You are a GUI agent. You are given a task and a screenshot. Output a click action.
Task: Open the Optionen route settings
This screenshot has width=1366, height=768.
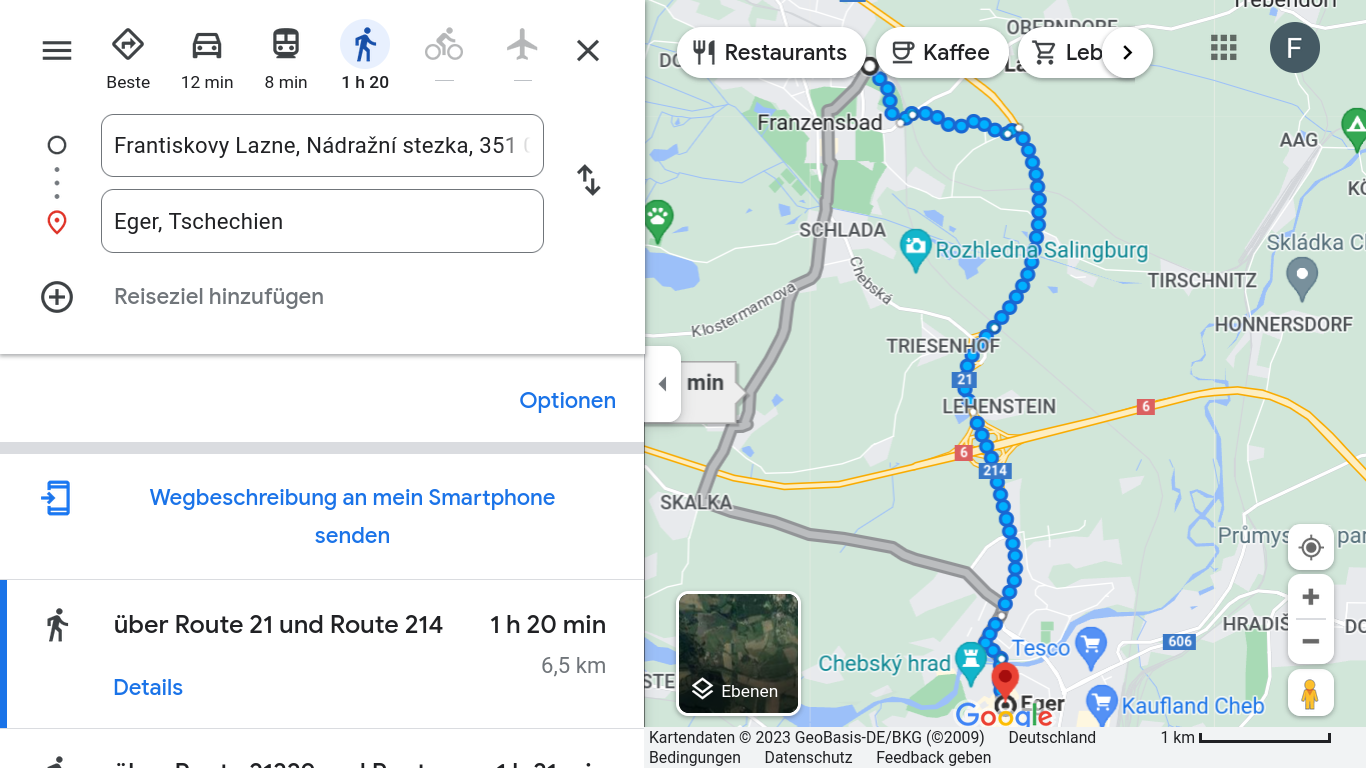pos(567,401)
